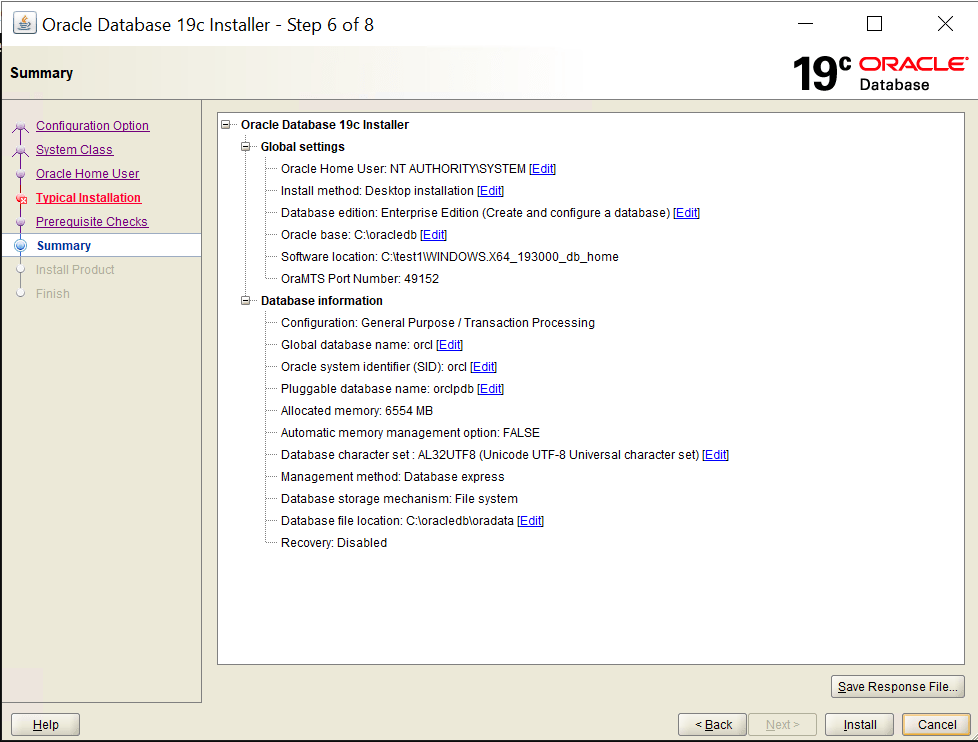Click the Save Response File button
Screen dimensions: 978x742
click(898, 687)
